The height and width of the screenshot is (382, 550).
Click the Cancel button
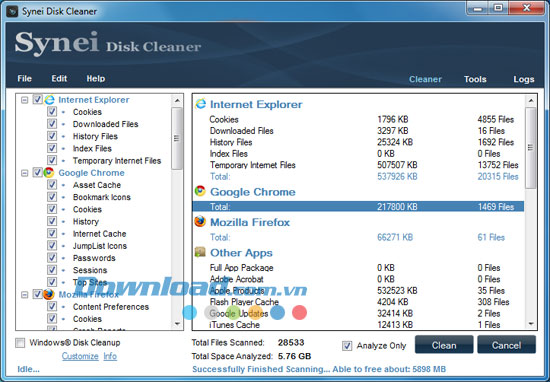(506, 345)
